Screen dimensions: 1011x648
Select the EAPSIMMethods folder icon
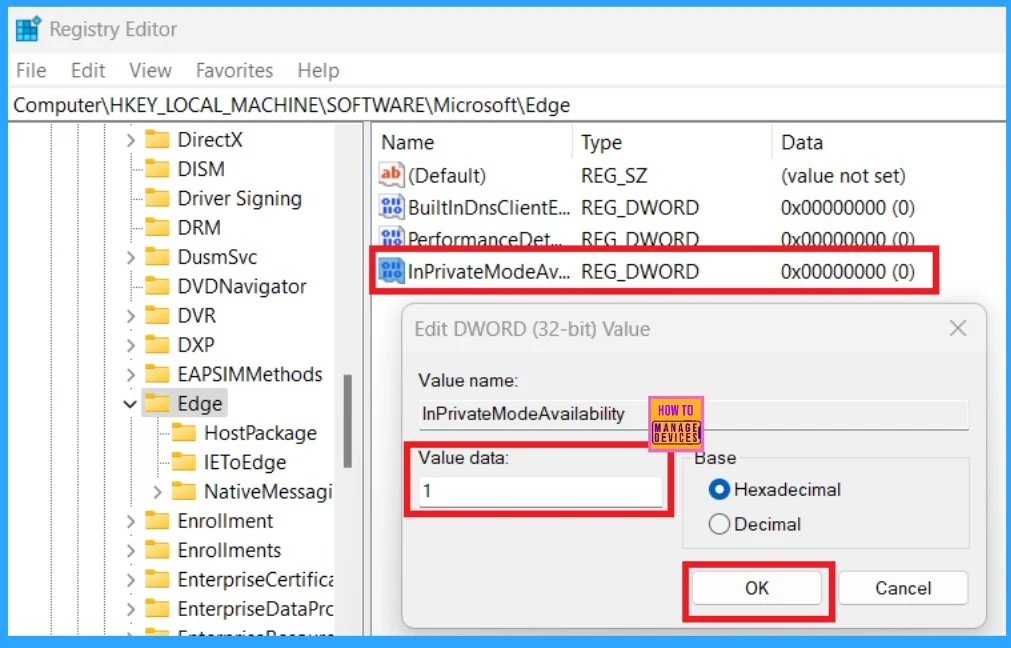[157, 374]
